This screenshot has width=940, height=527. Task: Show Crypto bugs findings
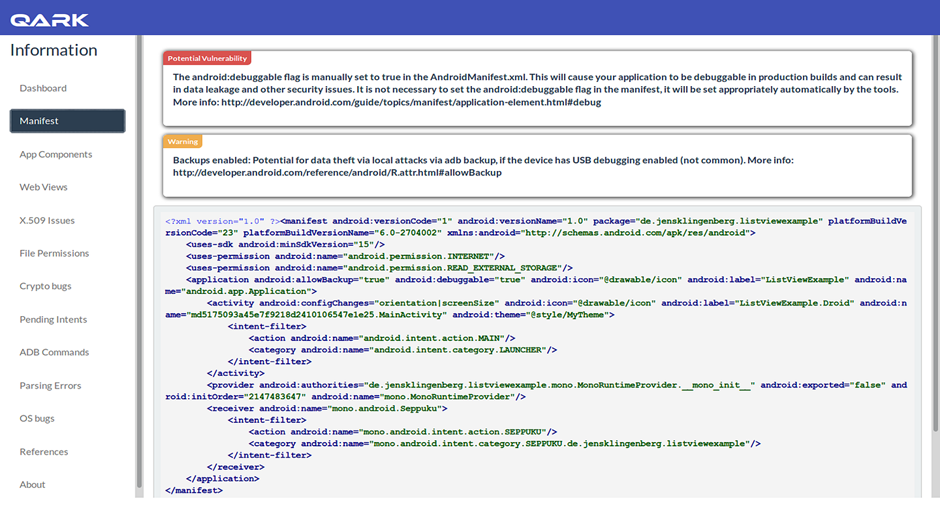[45, 286]
